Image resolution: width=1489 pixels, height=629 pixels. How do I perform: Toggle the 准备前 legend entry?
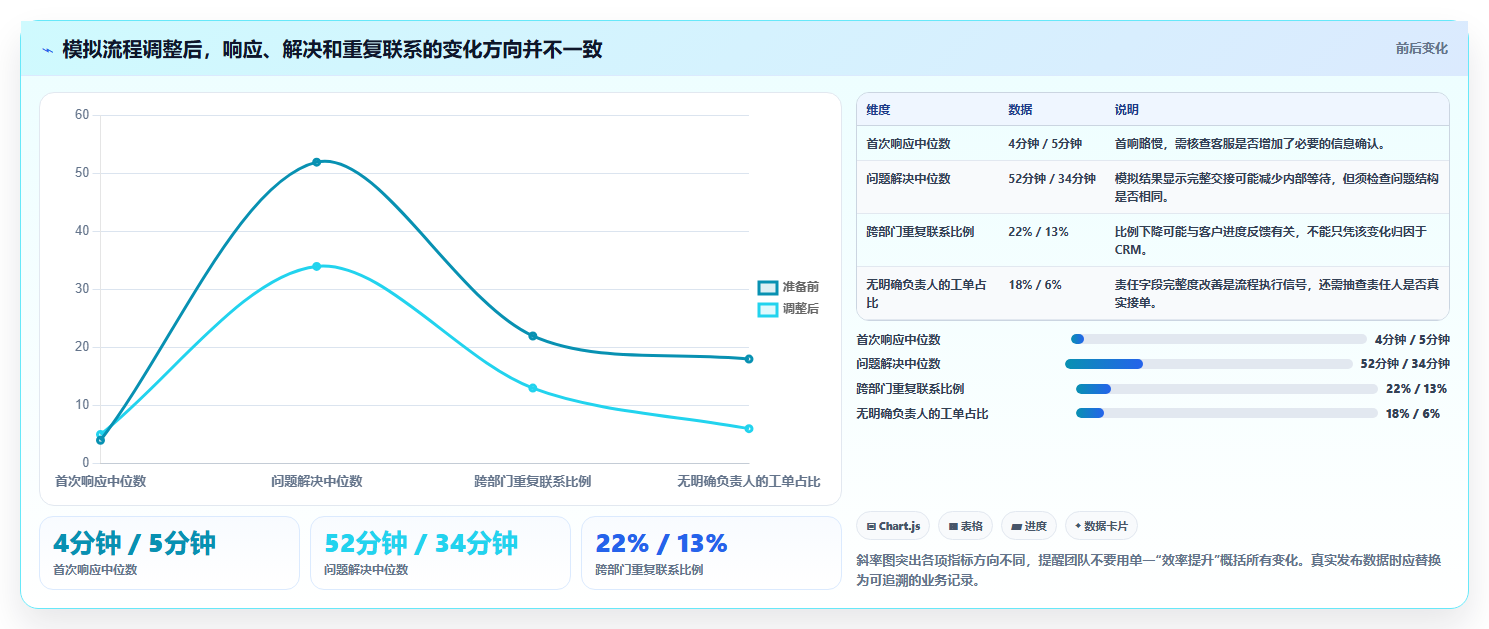click(x=789, y=287)
